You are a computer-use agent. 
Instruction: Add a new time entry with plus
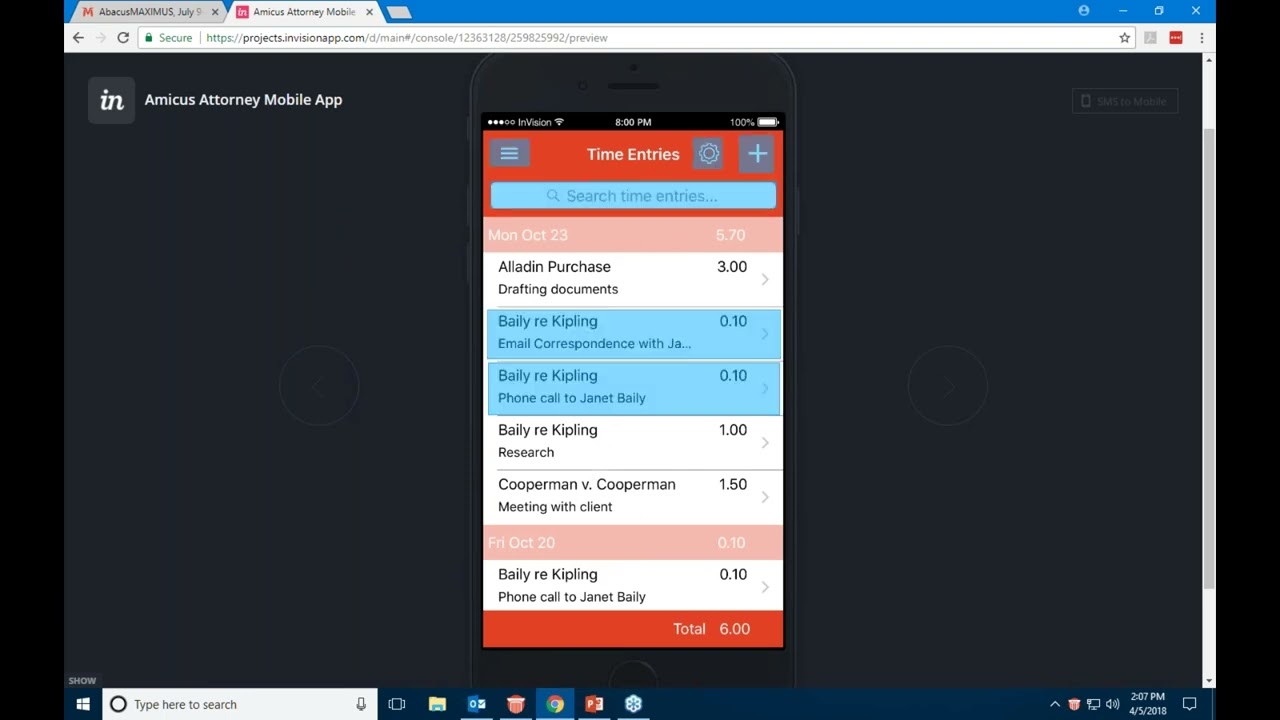coord(757,154)
